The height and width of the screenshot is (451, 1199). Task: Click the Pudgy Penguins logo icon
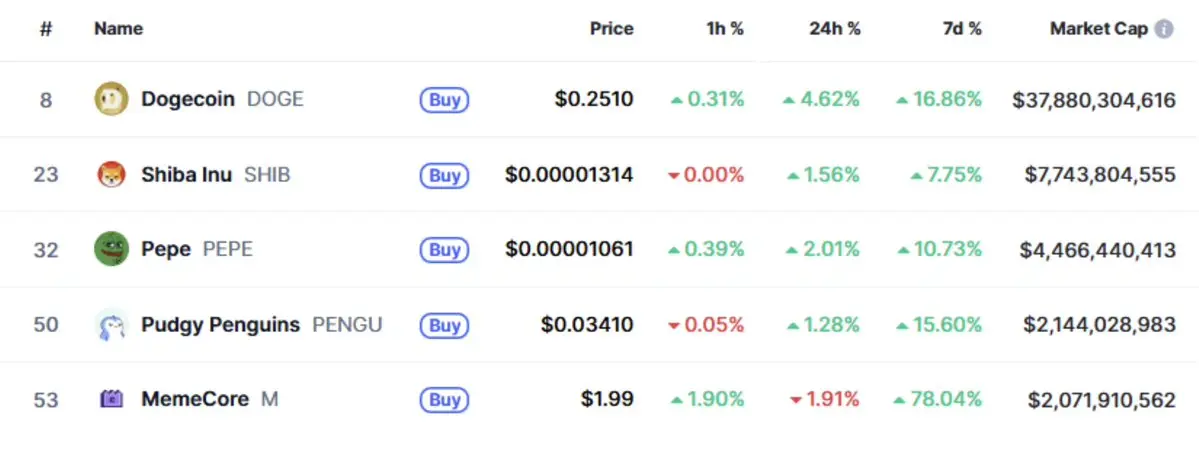(x=112, y=325)
